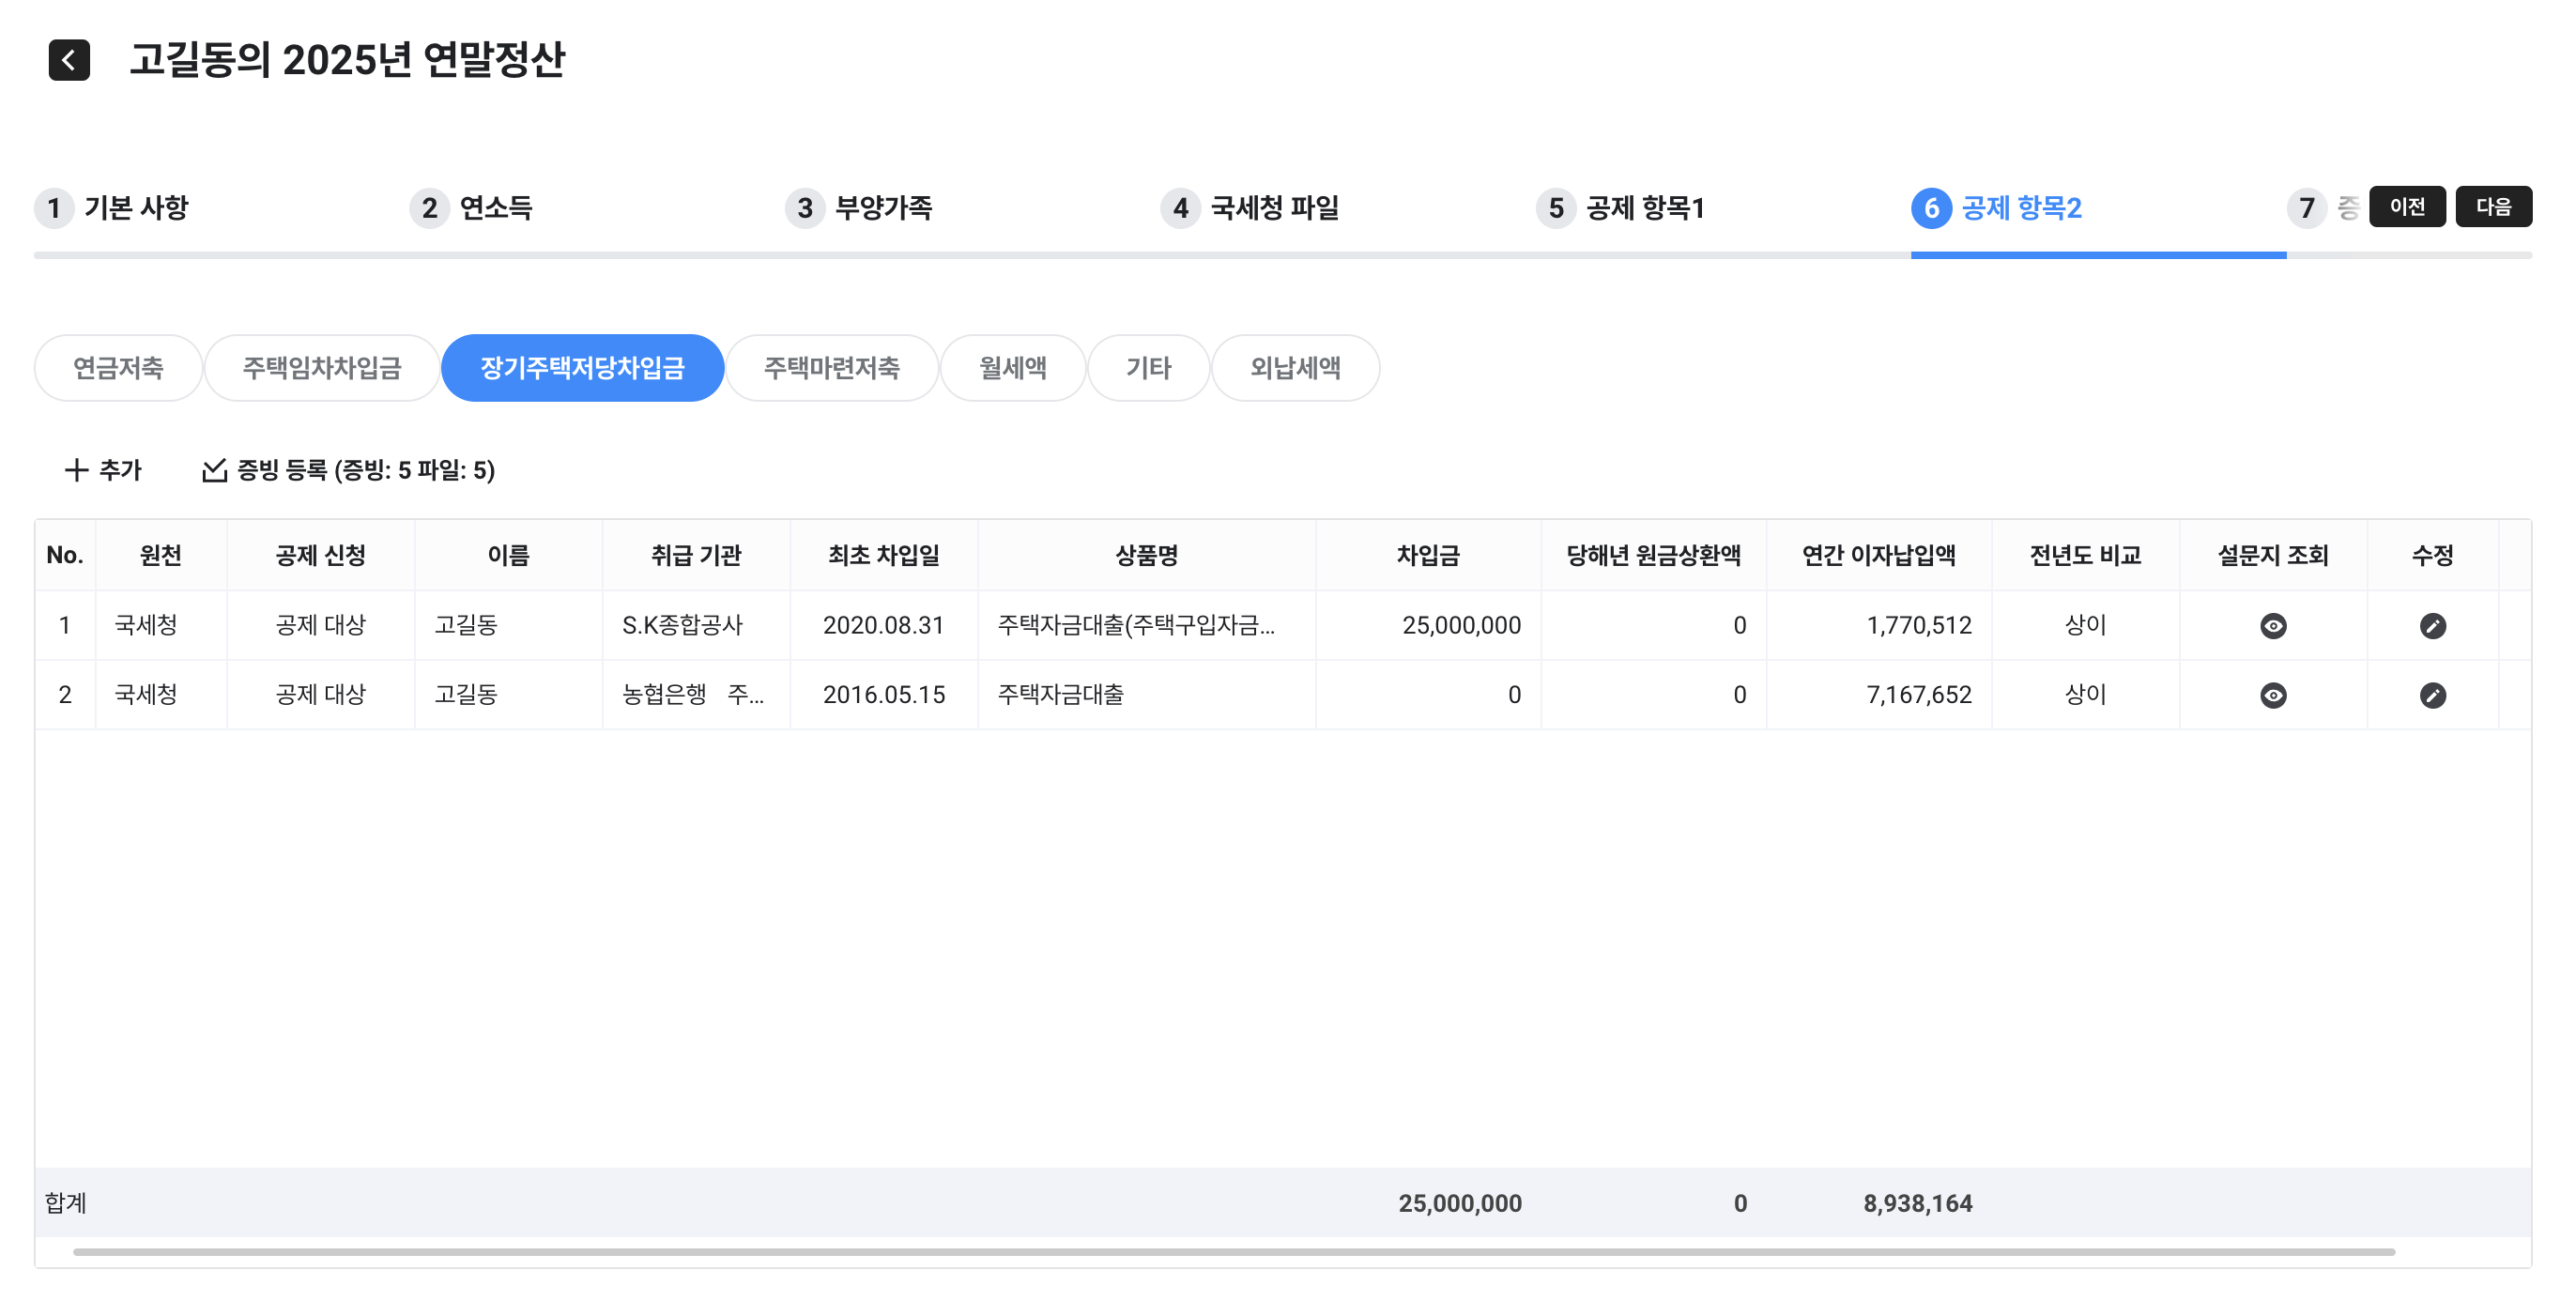Click the horizontal scrollbar under table
This screenshot has width=2576, height=1316.
(x=1233, y=1251)
